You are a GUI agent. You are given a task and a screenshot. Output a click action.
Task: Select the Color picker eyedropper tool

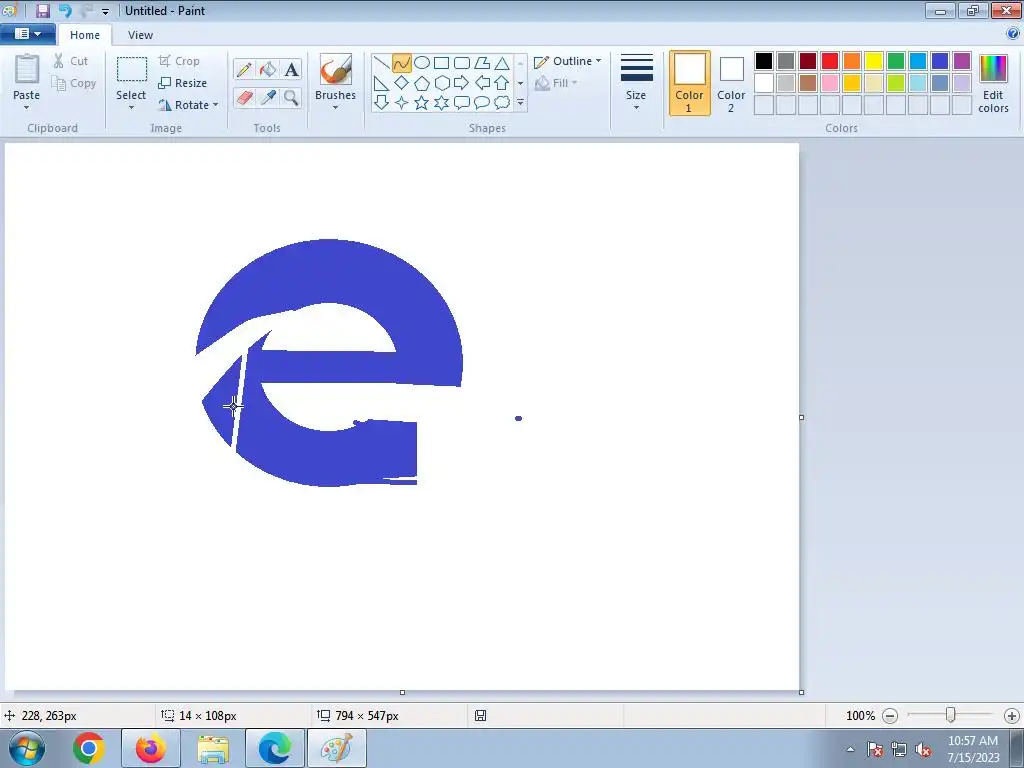pyautogui.click(x=268, y=97)
